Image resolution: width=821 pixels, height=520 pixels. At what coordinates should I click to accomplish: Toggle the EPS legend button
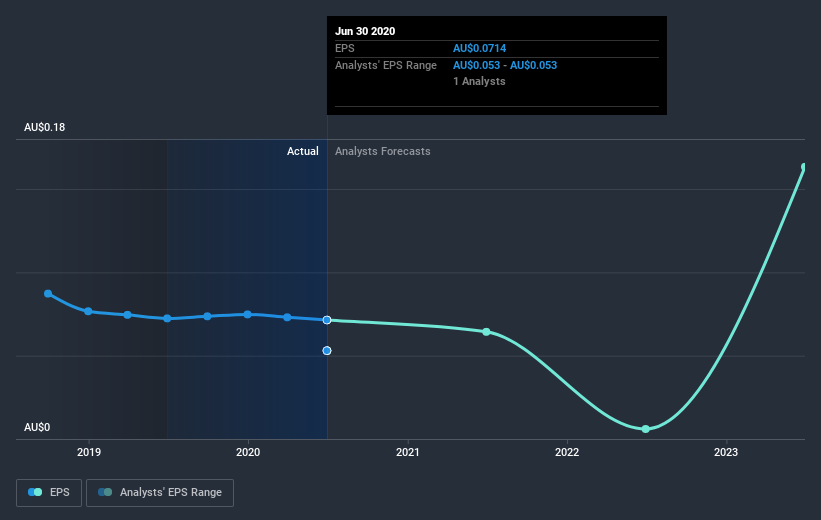49,492
